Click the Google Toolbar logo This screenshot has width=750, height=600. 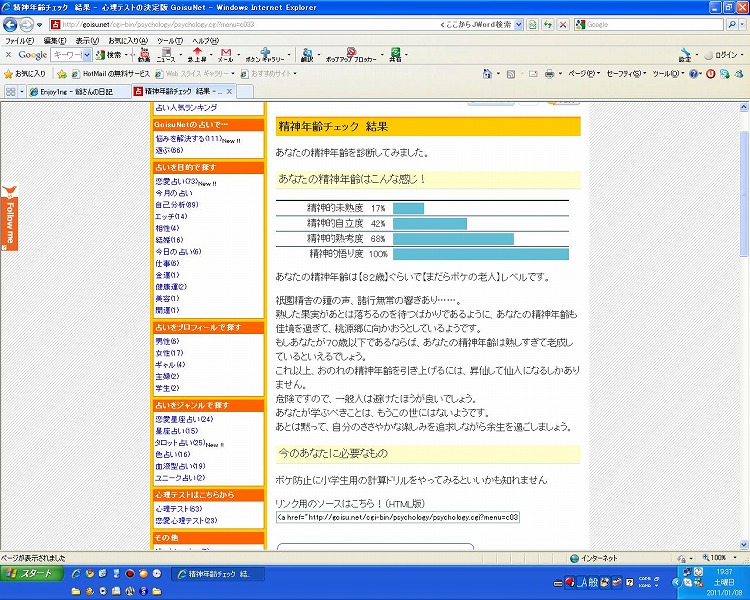pos(32,55)
